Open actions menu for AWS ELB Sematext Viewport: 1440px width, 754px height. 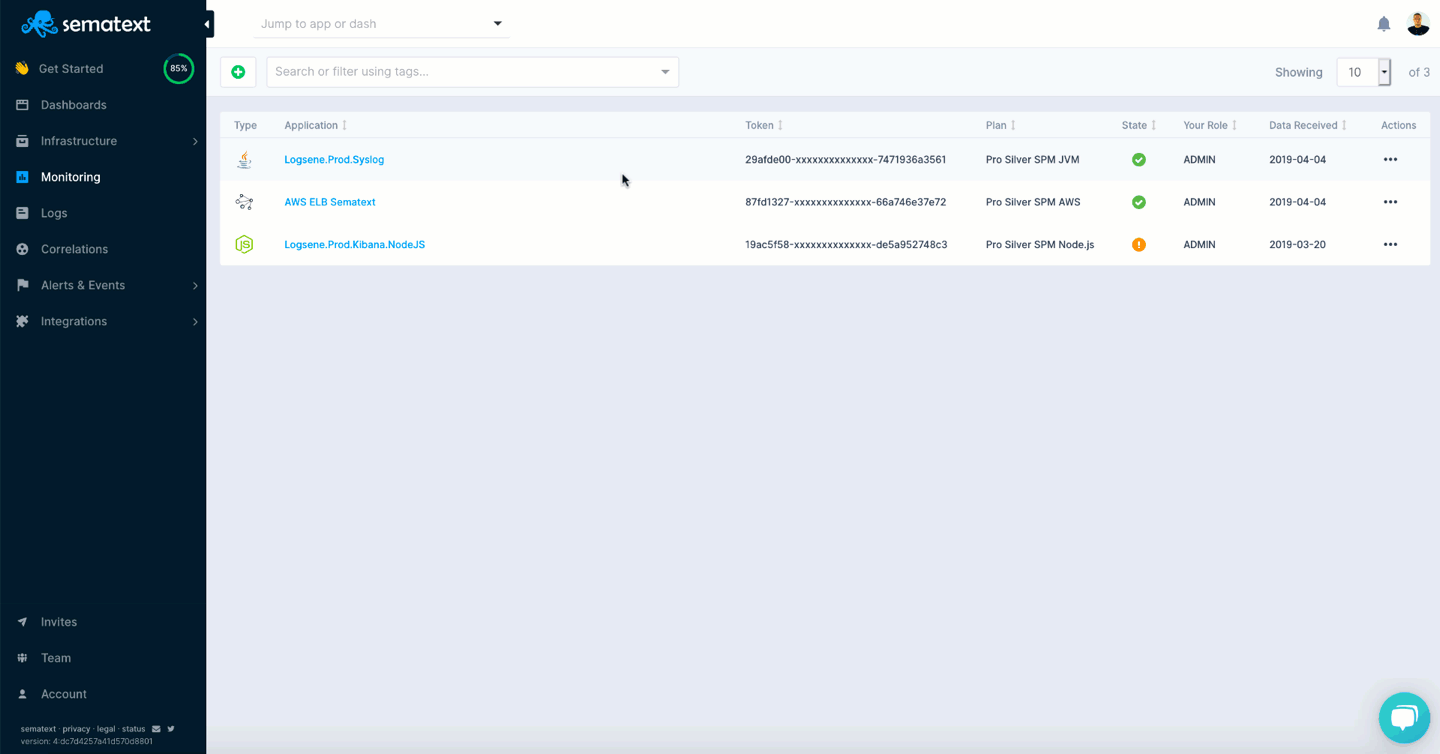pos(1390,202)
